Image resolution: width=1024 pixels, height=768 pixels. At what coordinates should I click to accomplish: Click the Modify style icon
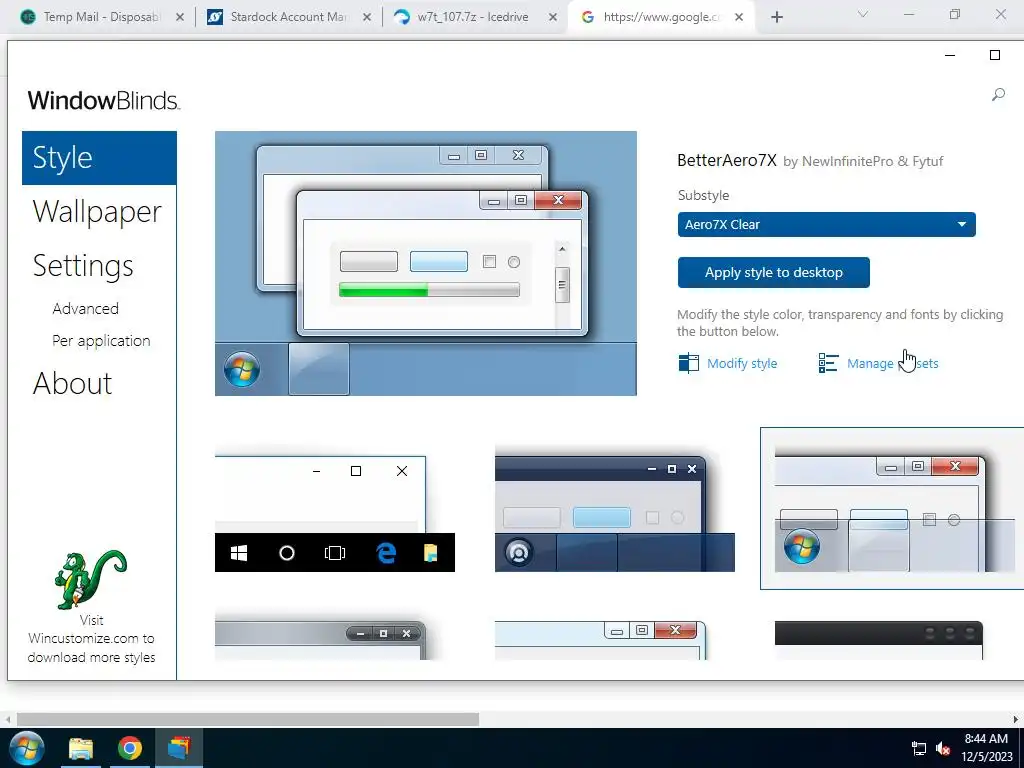(x=688, y=363)
